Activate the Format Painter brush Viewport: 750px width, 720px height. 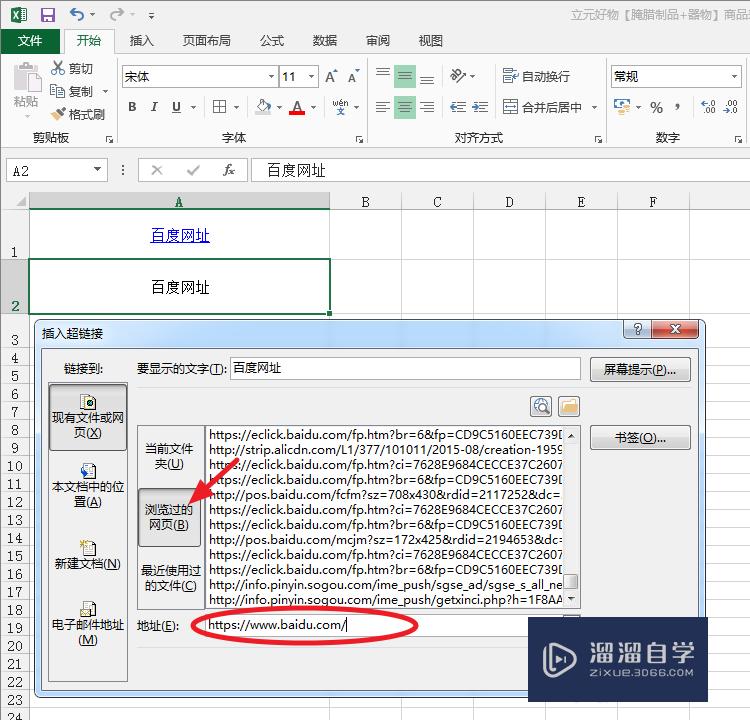[x=58, y=114]
